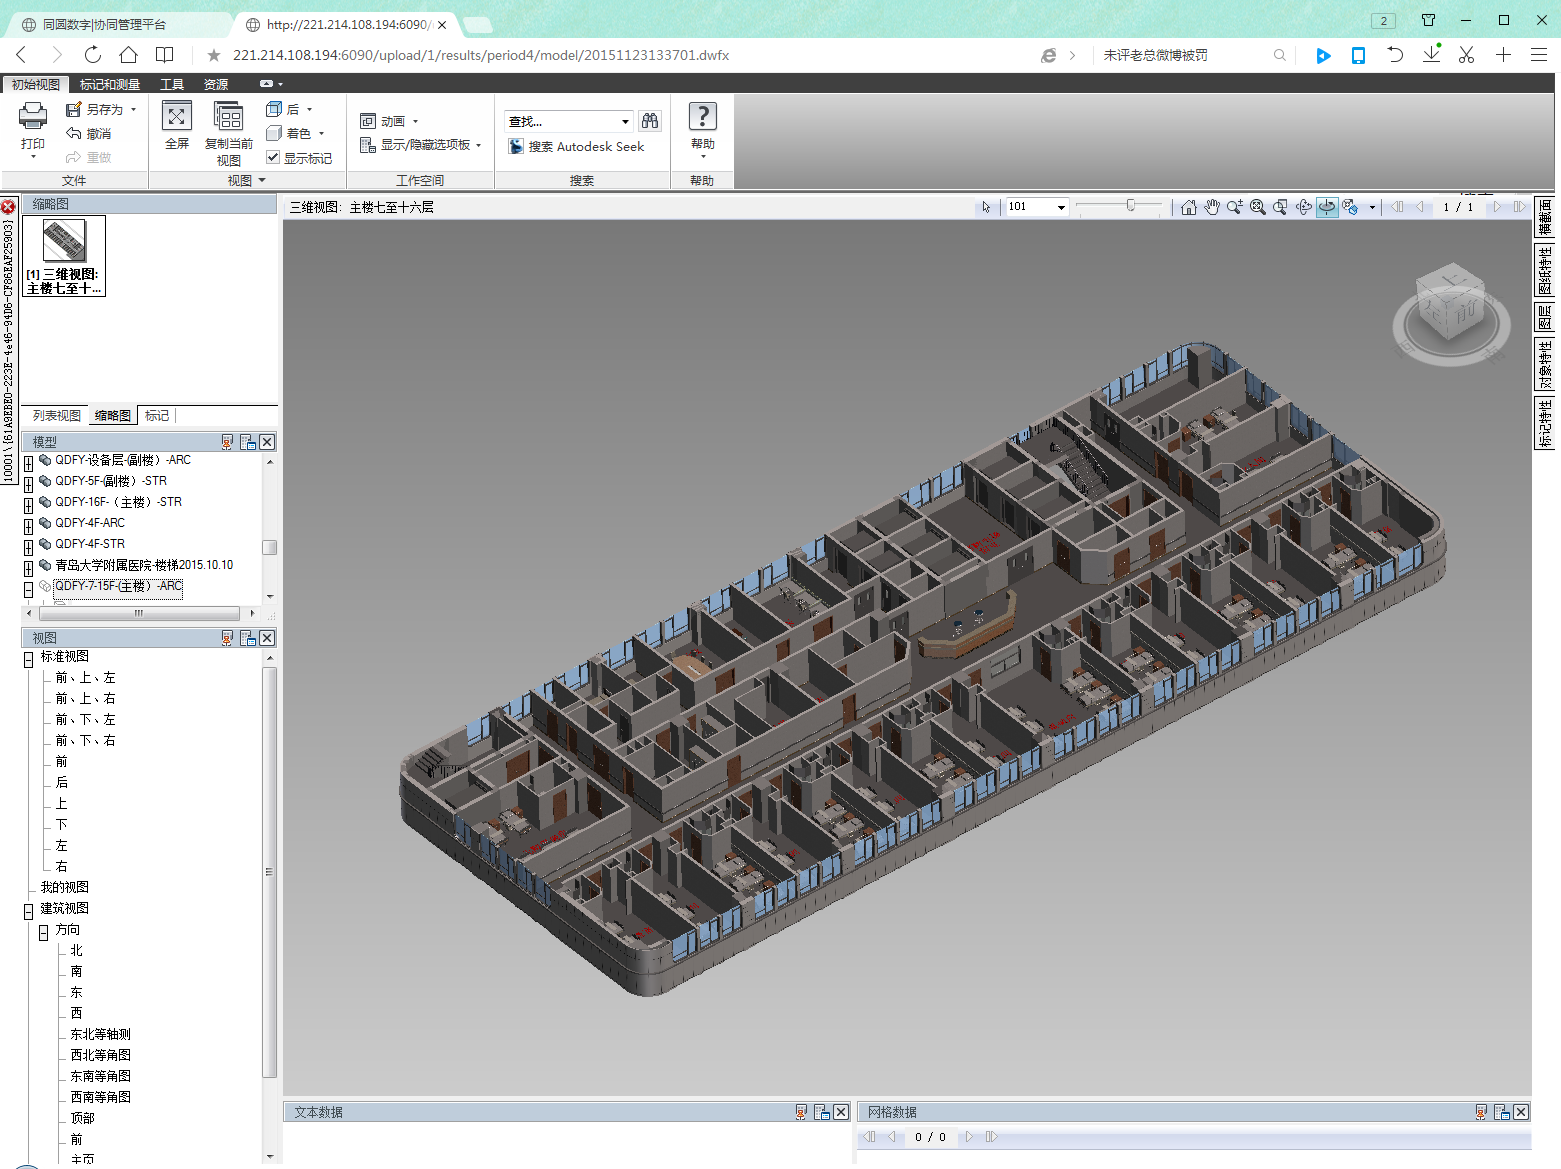Toggle pin on the 模型 panel

(227, 442)
